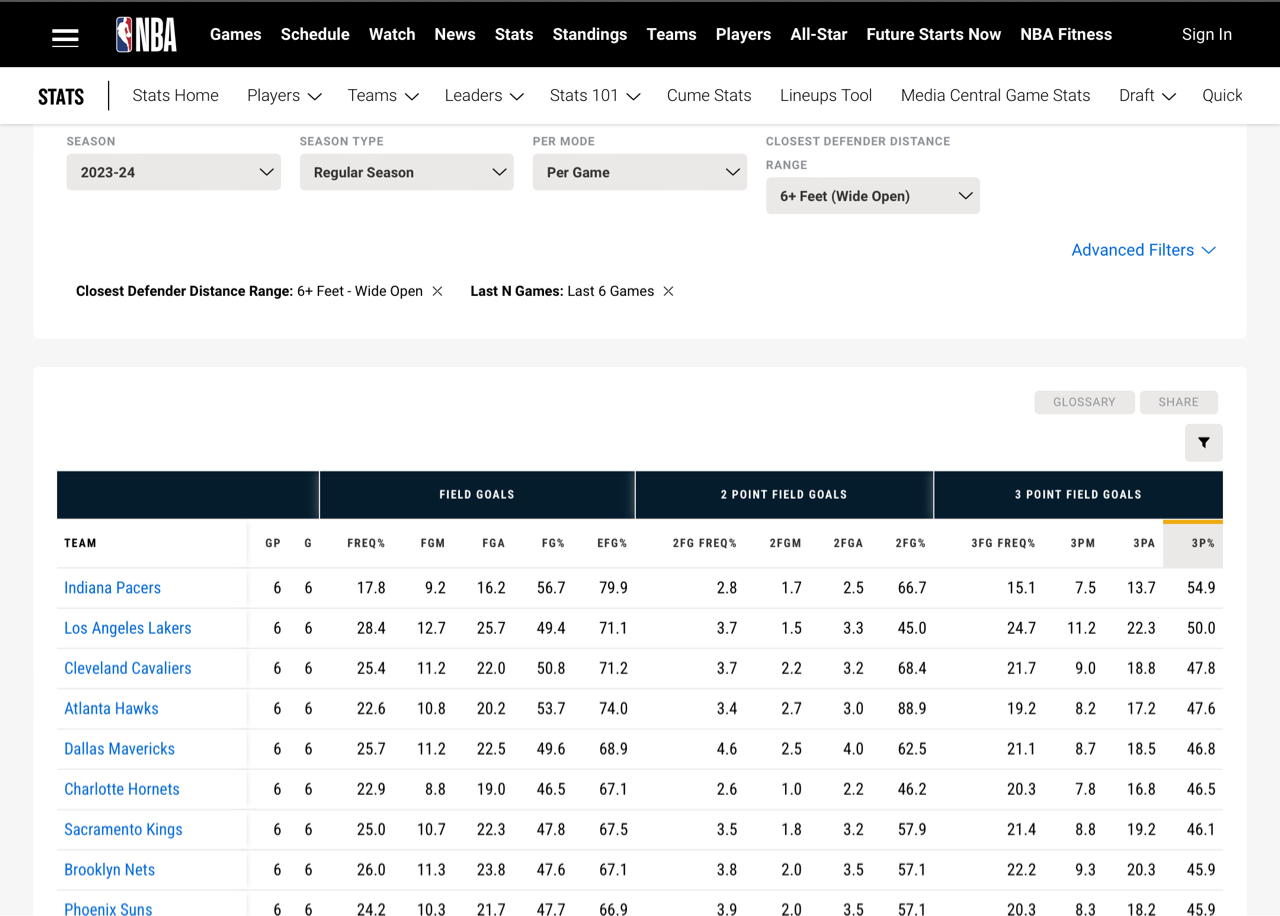The width and height of the screenshot is (1280, 916).
Task: Click Sign In
Action: pos(1206,34)
